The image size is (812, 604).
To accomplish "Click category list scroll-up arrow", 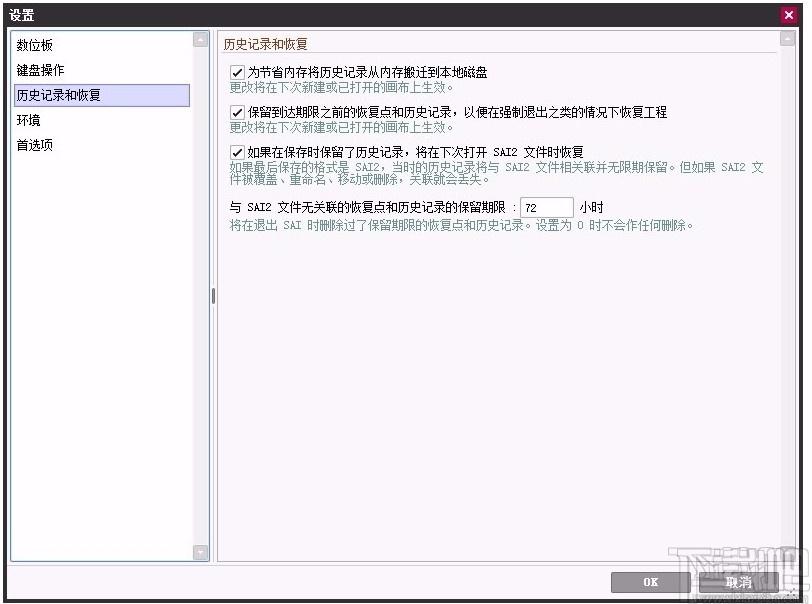I will [200, 40].
